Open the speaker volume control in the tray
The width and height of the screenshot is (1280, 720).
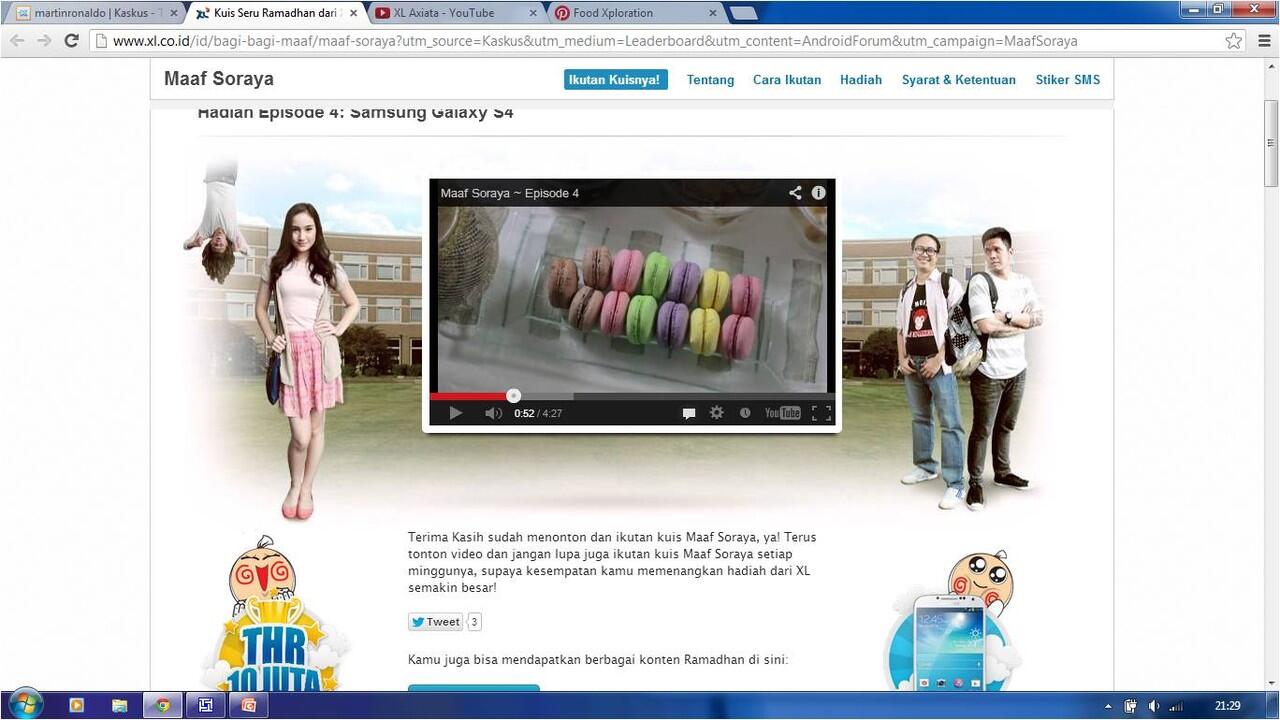(1152, 705)
